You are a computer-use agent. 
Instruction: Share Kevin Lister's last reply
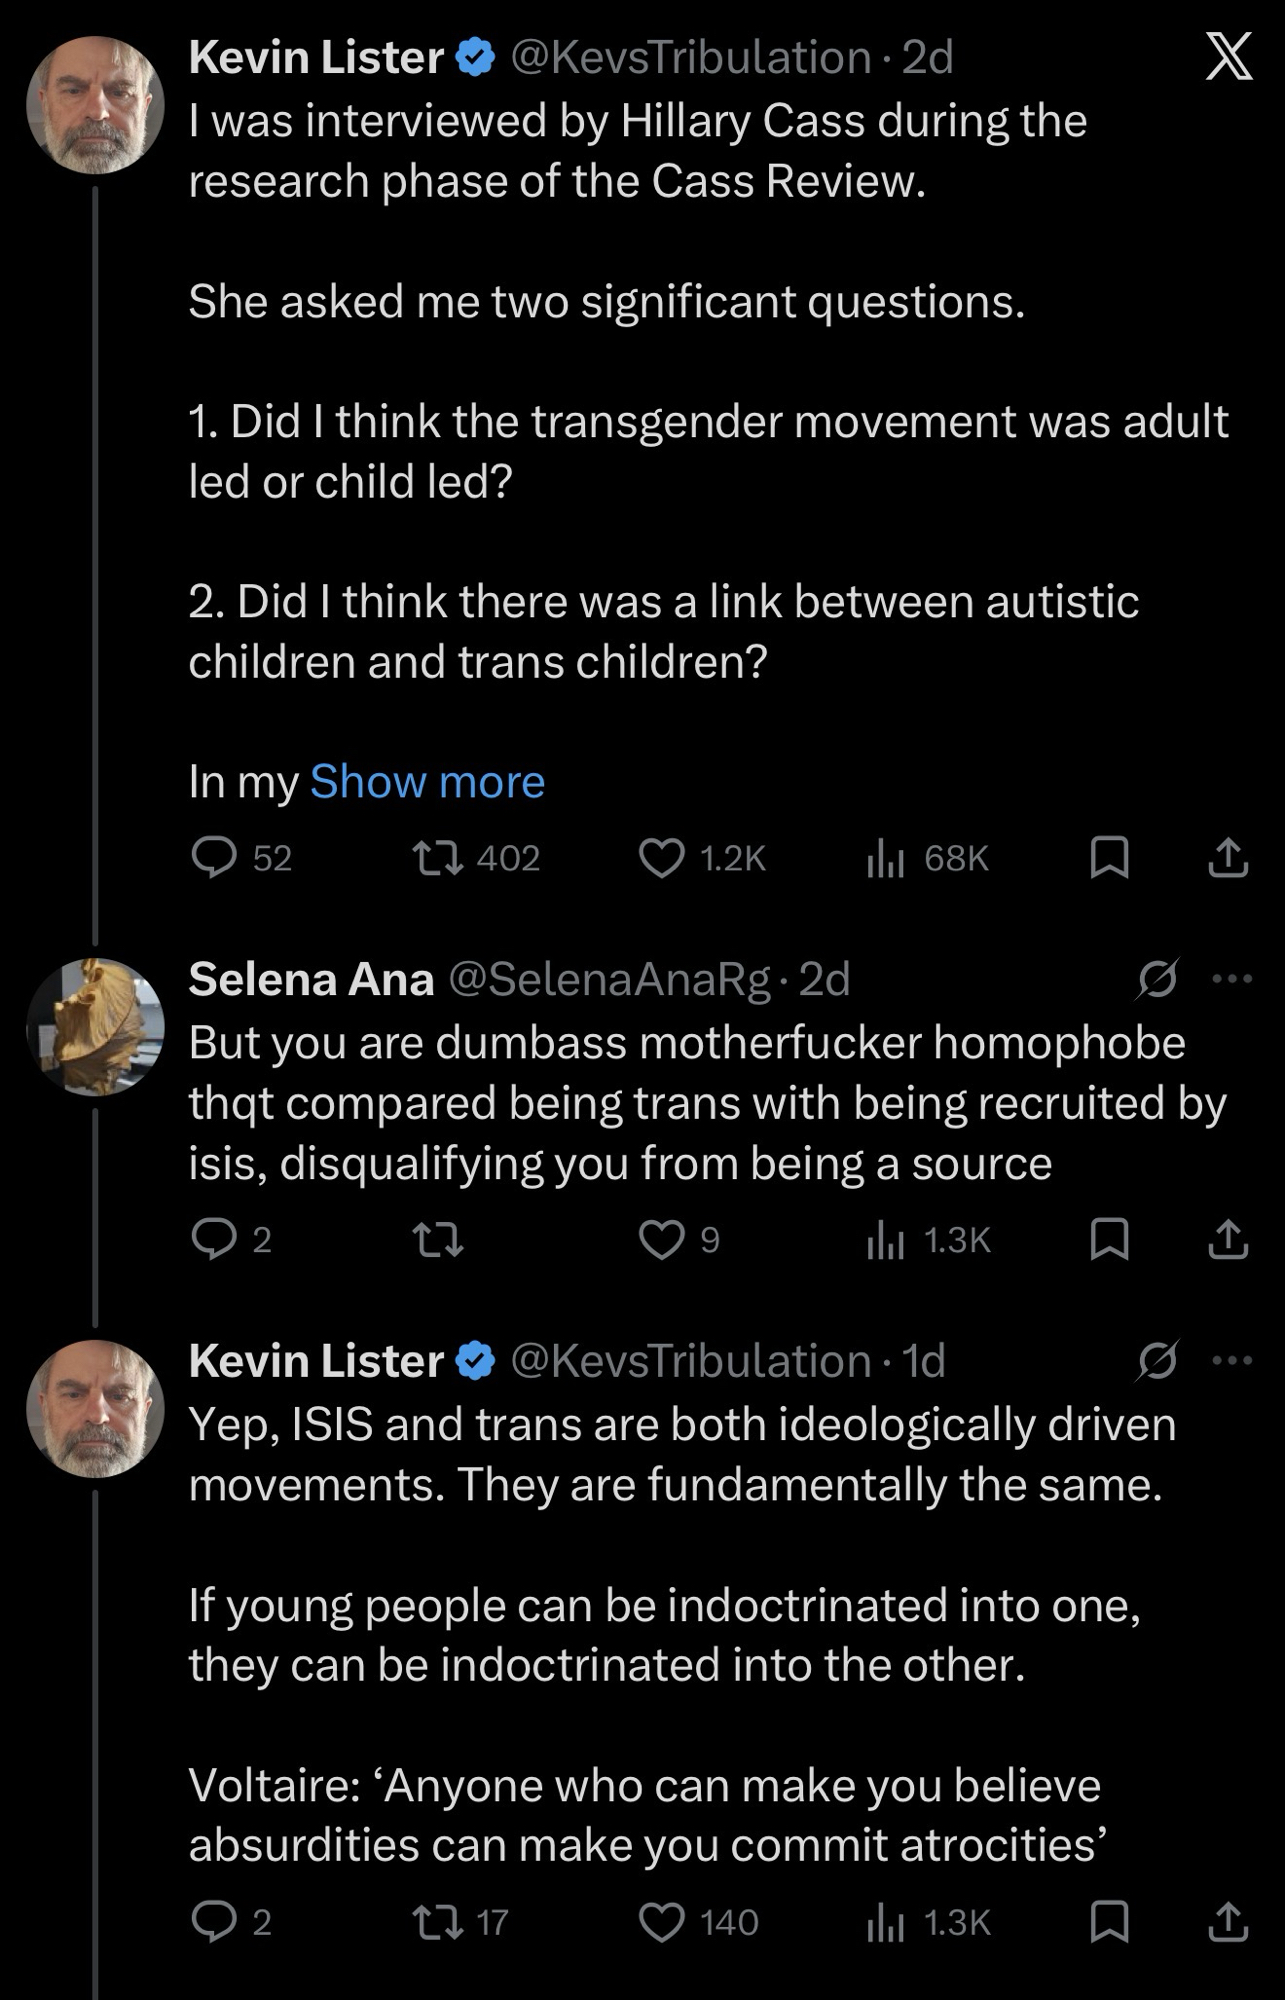1228,1922
